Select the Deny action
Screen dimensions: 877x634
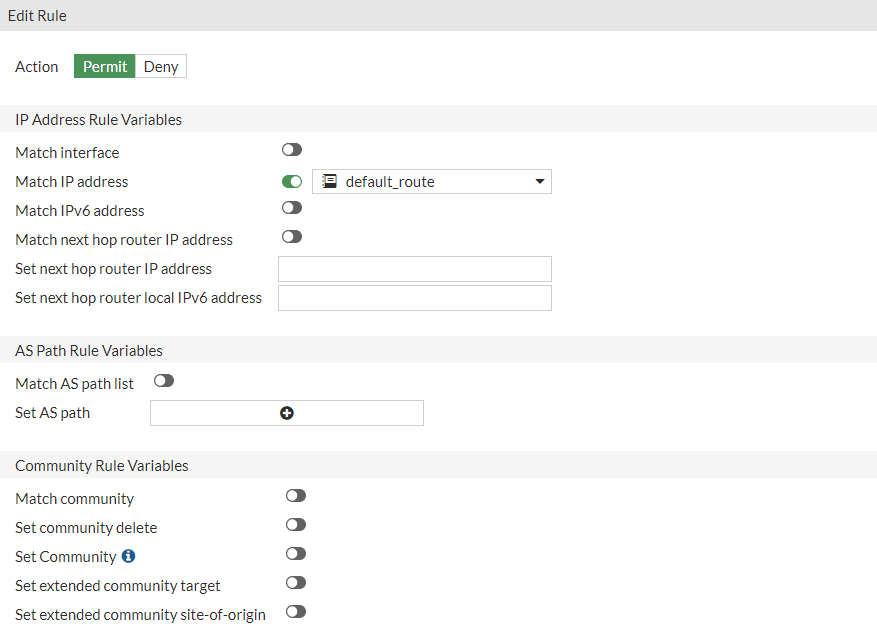point(161,67)
